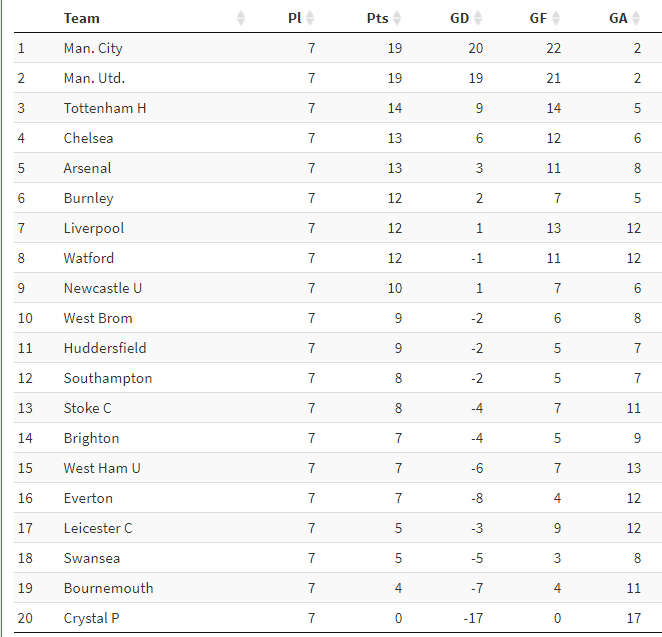Click Leicester C in the standings

tap(98, 528)
